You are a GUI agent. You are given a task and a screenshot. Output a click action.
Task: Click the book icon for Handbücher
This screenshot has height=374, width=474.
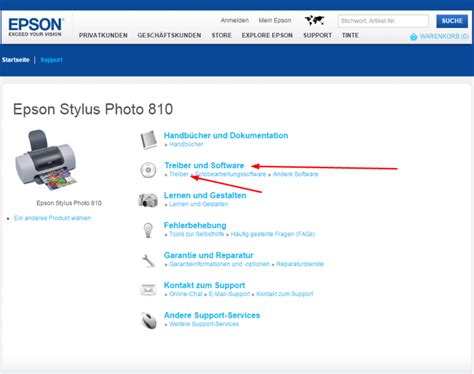coord(148,140)
